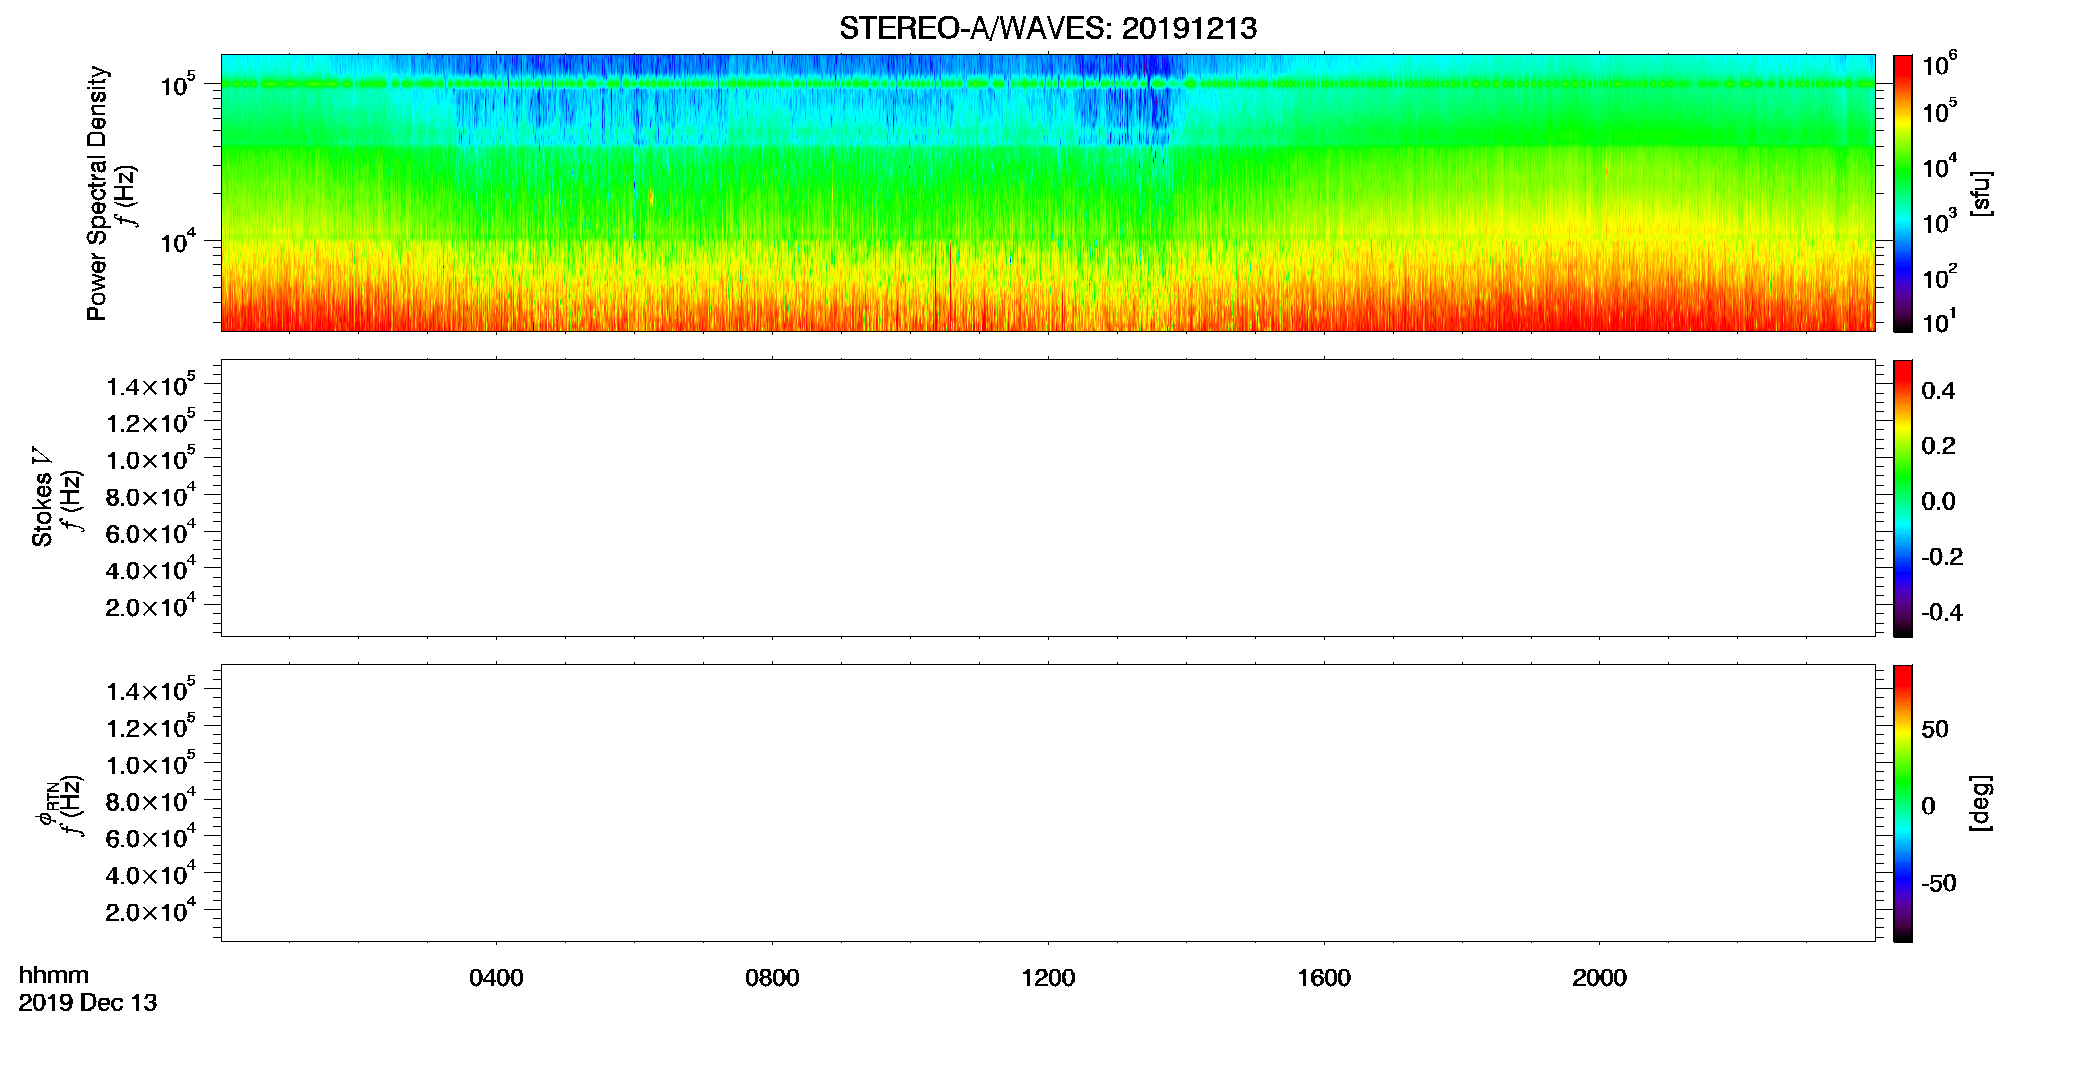Click the 0.2 value on Stokes color bar
The image size is (2096, 1080).
pyautogui.click(x=1938, y=446)
